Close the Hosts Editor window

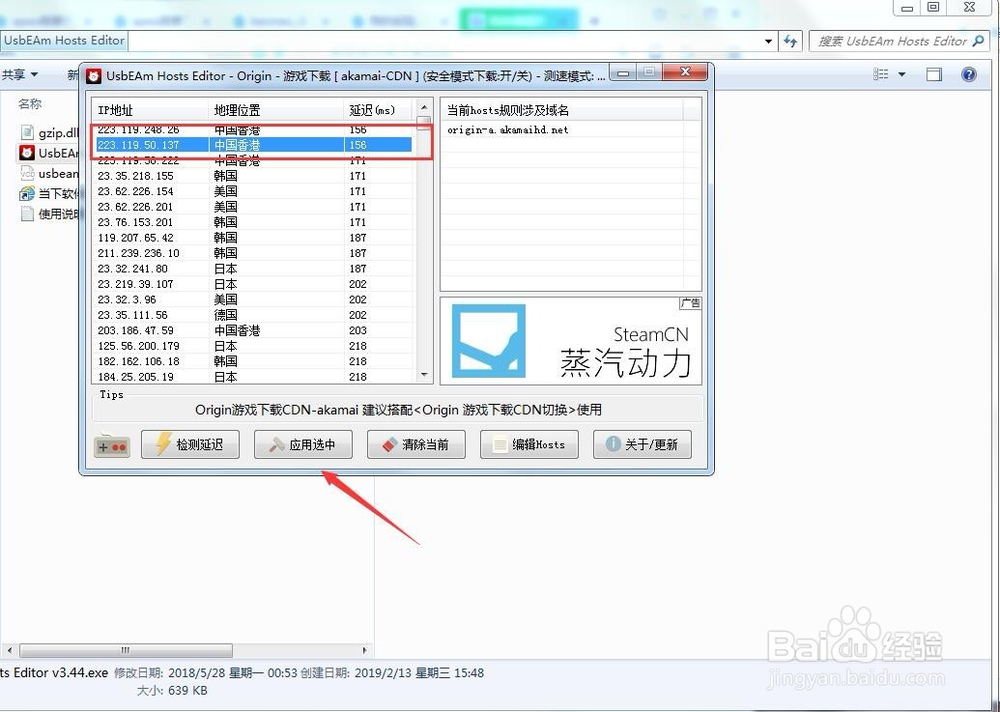pos(684,72)
